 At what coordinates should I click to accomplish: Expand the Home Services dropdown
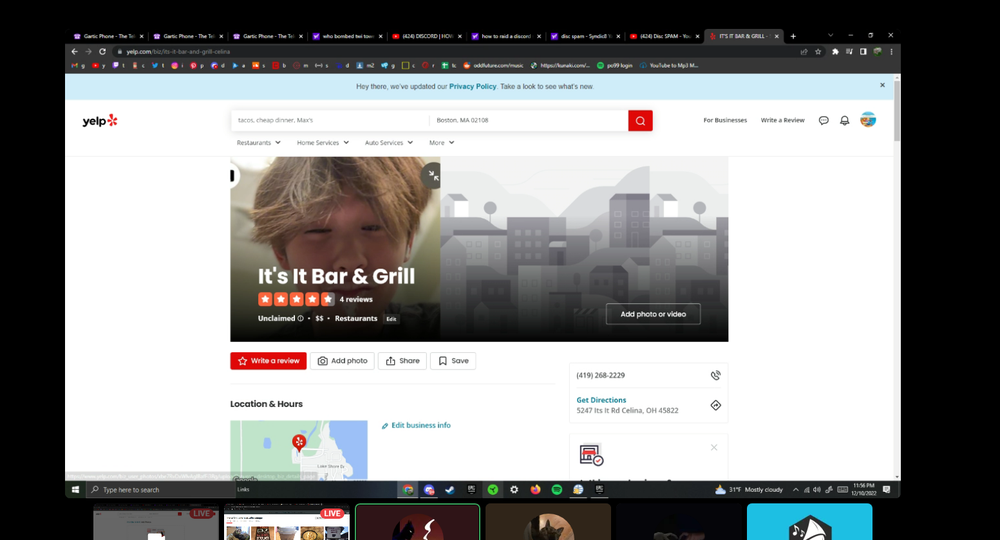[322, 143]
